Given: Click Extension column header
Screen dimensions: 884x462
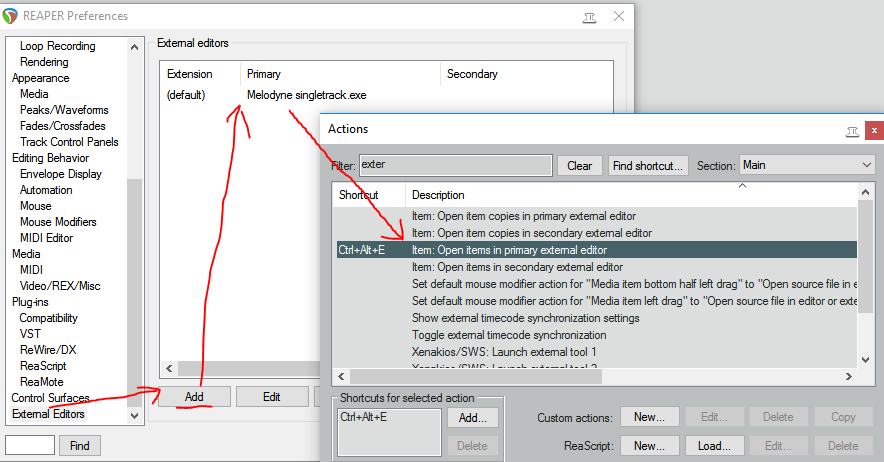Looking at the screenshot, I should (x=200, y=74).
